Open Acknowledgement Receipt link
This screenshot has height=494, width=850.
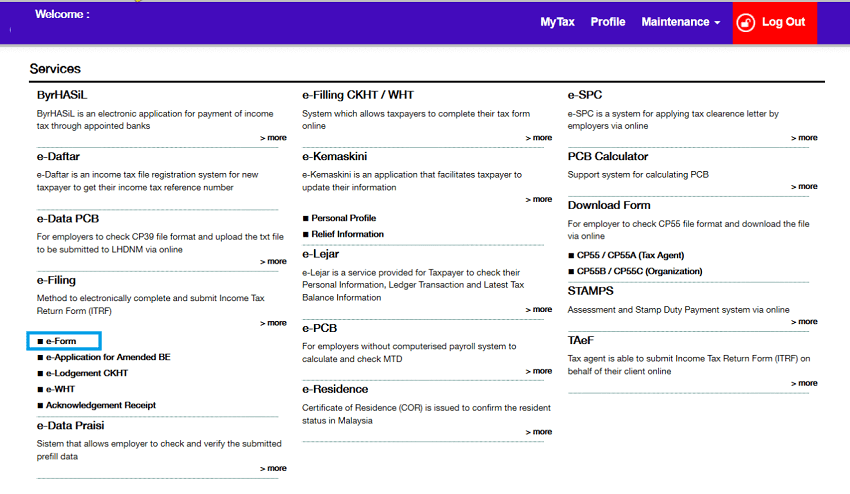100,405
